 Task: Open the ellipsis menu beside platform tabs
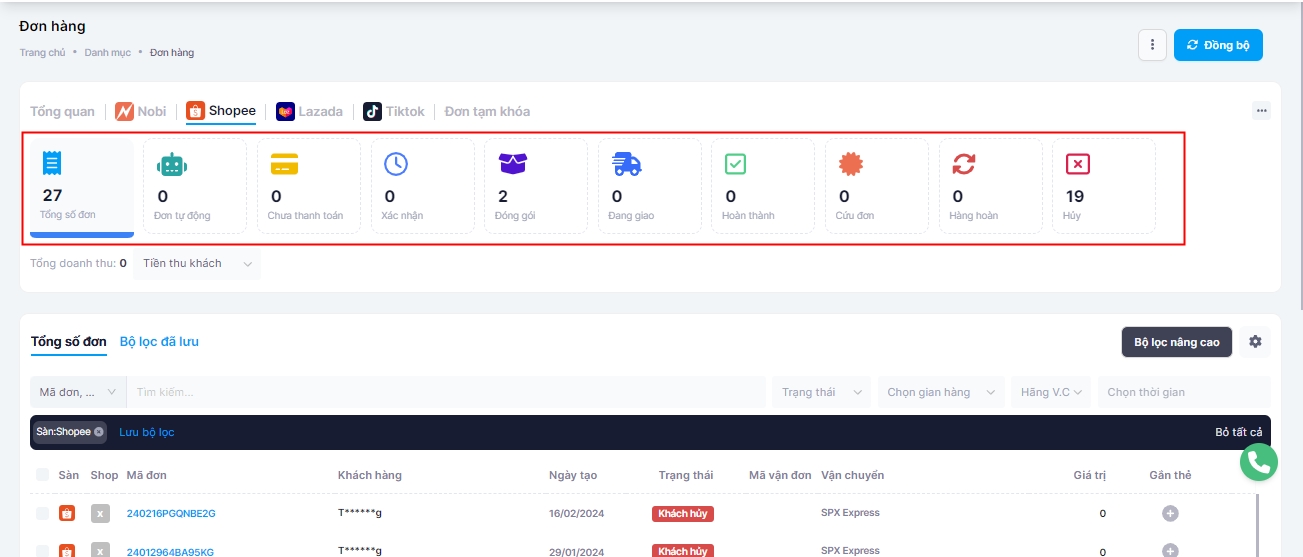pyautogui.click(x=1261, y=111)
